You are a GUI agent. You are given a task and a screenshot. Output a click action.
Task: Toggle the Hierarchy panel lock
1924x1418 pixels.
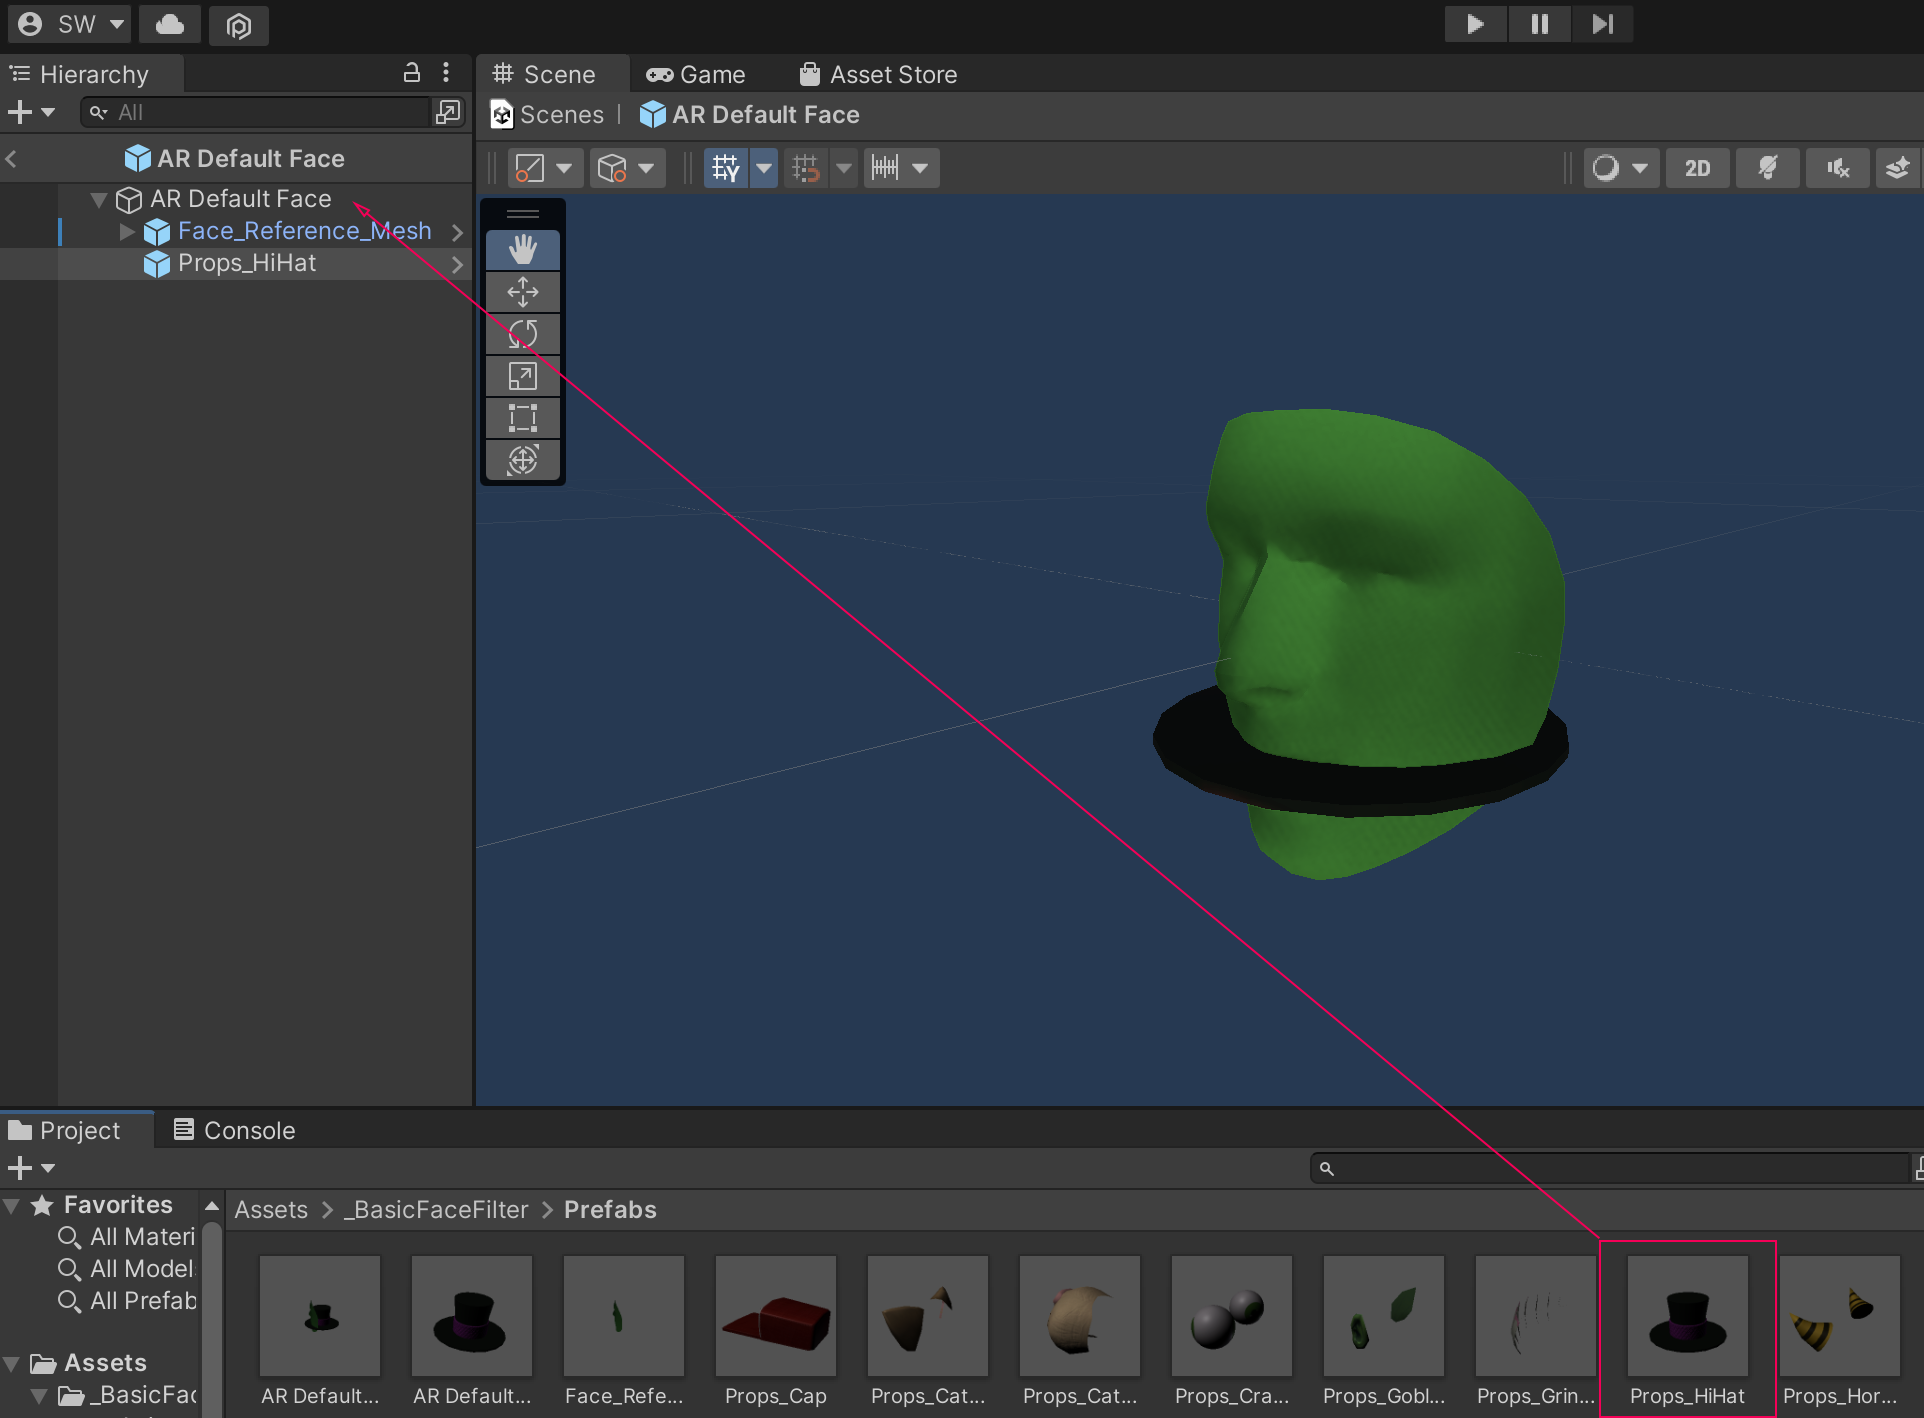click(x=411, y=73)
